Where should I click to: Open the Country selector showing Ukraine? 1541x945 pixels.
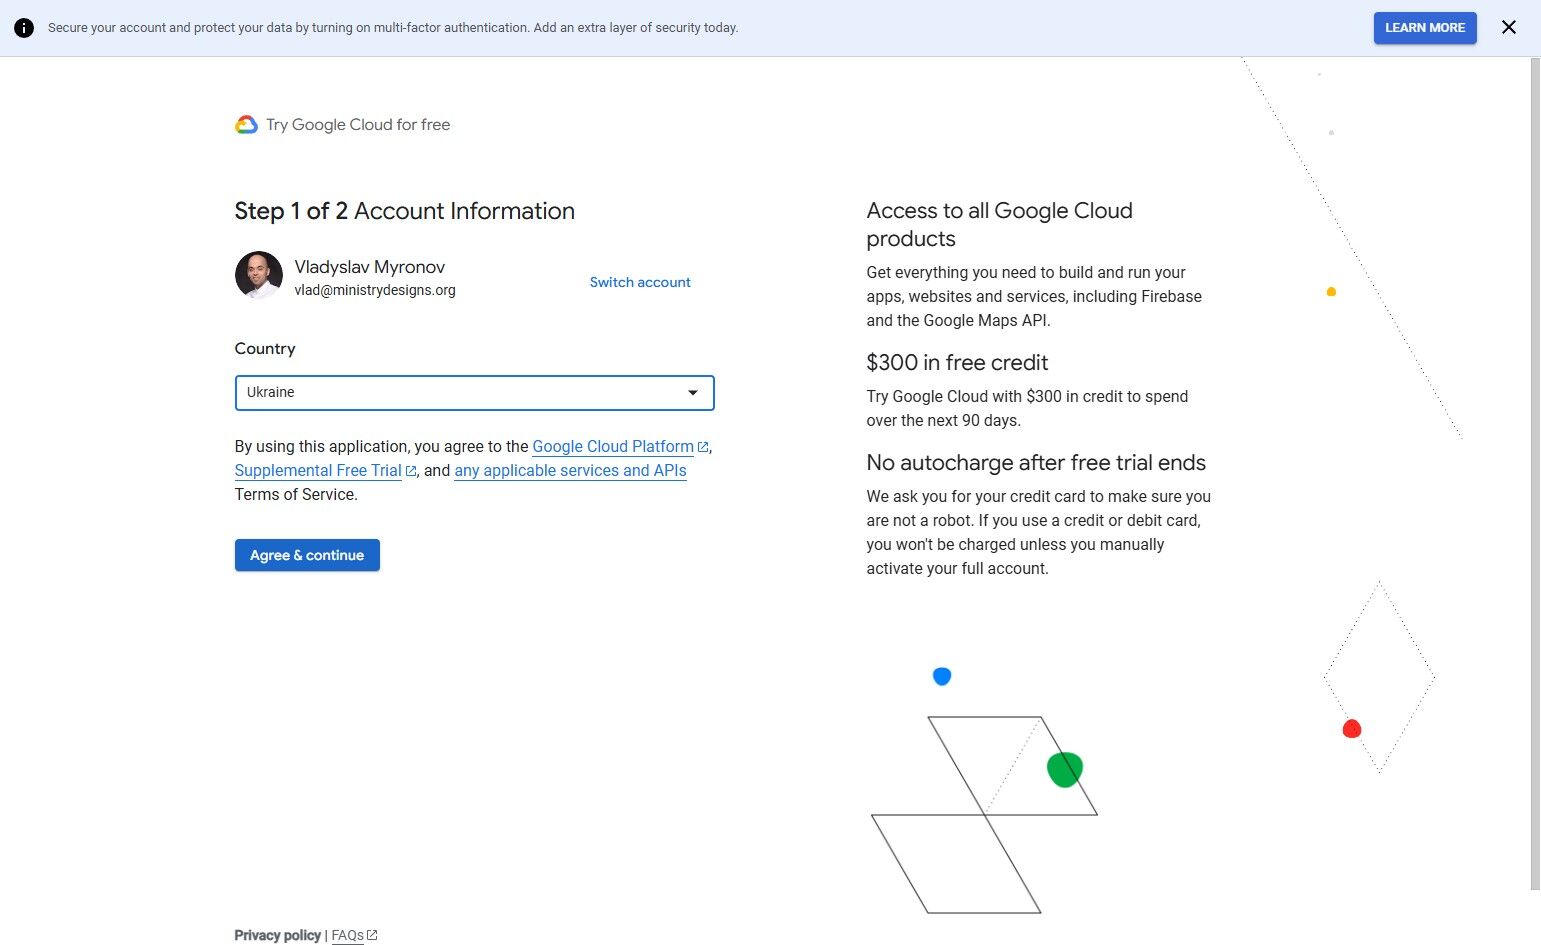pos(474,393)
